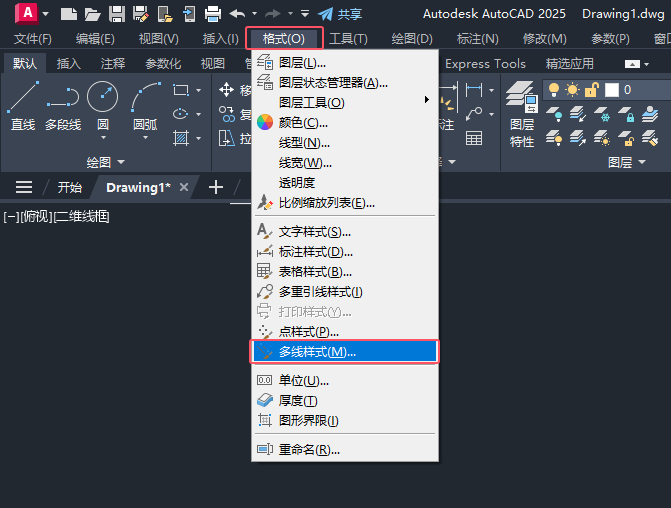
Task: Choose 文字样式(S)... menu entry
Action: (345, 232)
